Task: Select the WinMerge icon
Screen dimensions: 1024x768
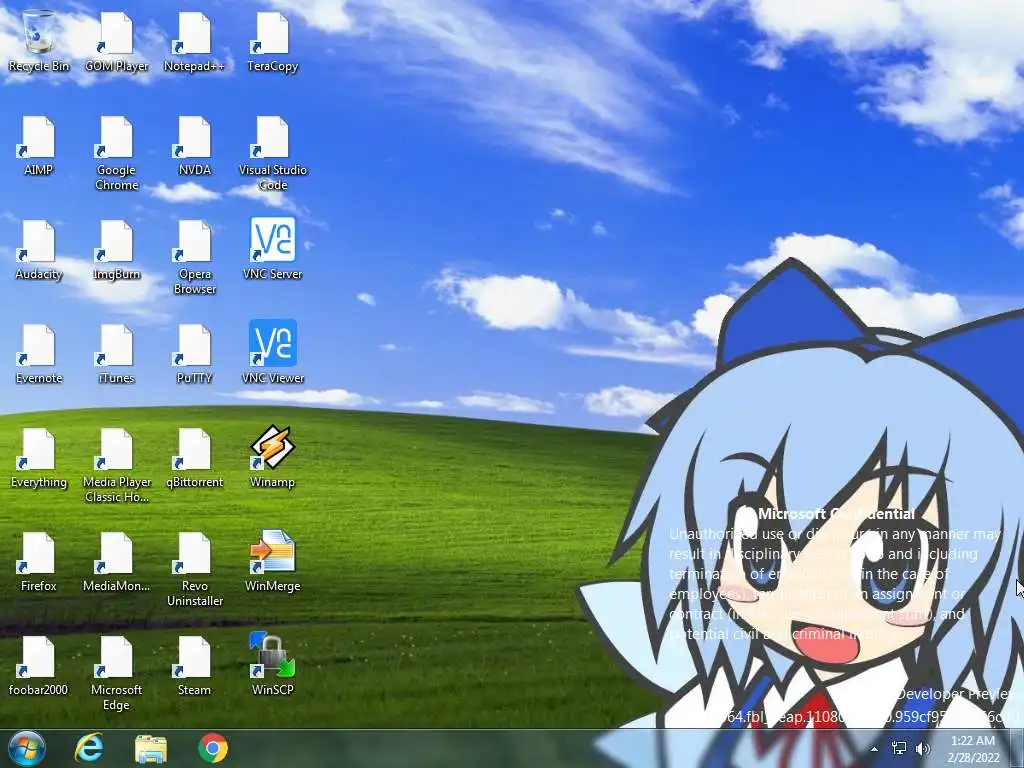Action: point(272,561)
